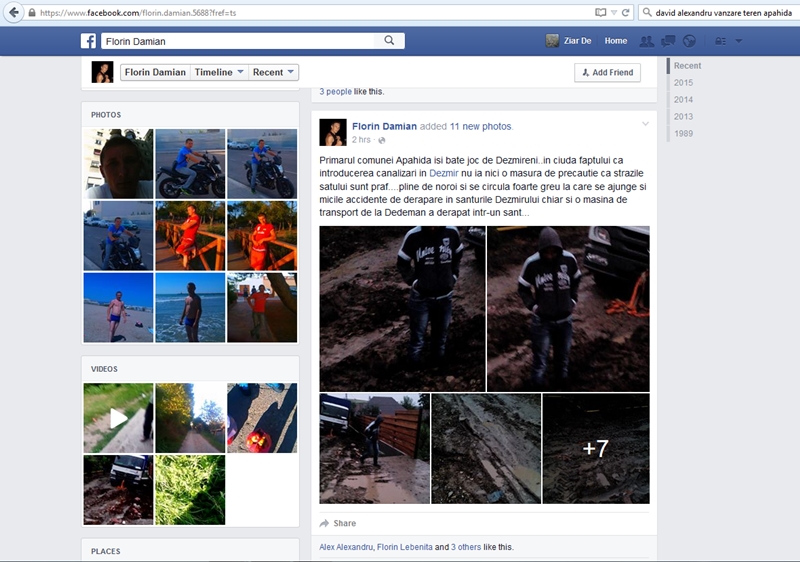Open the +7 more photos thumbnail
This screenshot has width=800, height=562.
coord(595,448)
